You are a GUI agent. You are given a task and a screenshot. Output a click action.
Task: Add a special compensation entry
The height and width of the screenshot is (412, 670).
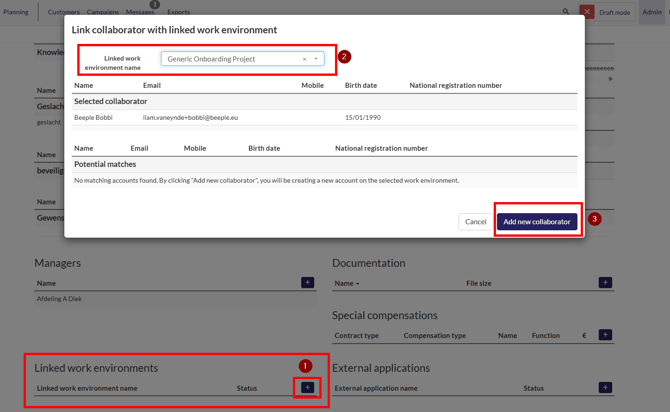(605, 335)
